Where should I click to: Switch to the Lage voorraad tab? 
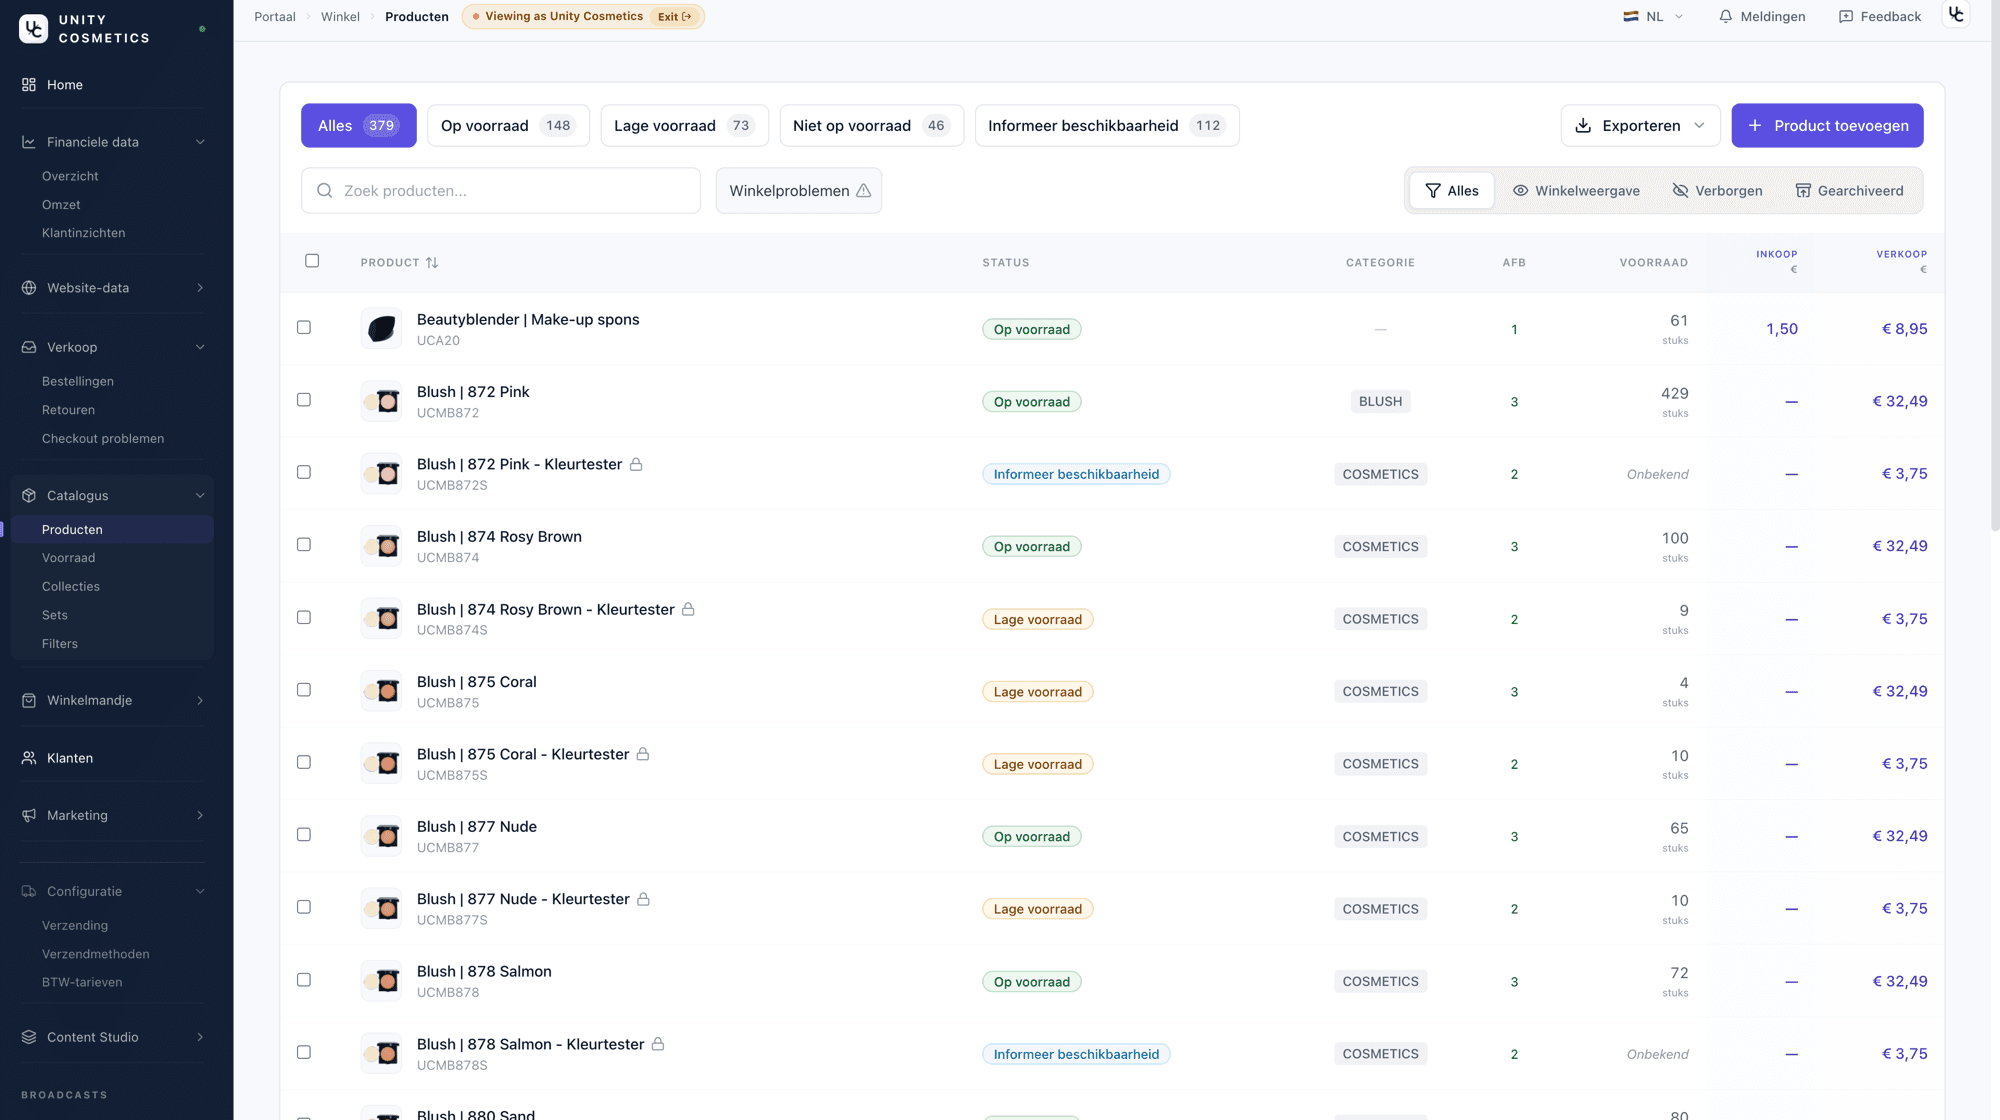(684, 126)
